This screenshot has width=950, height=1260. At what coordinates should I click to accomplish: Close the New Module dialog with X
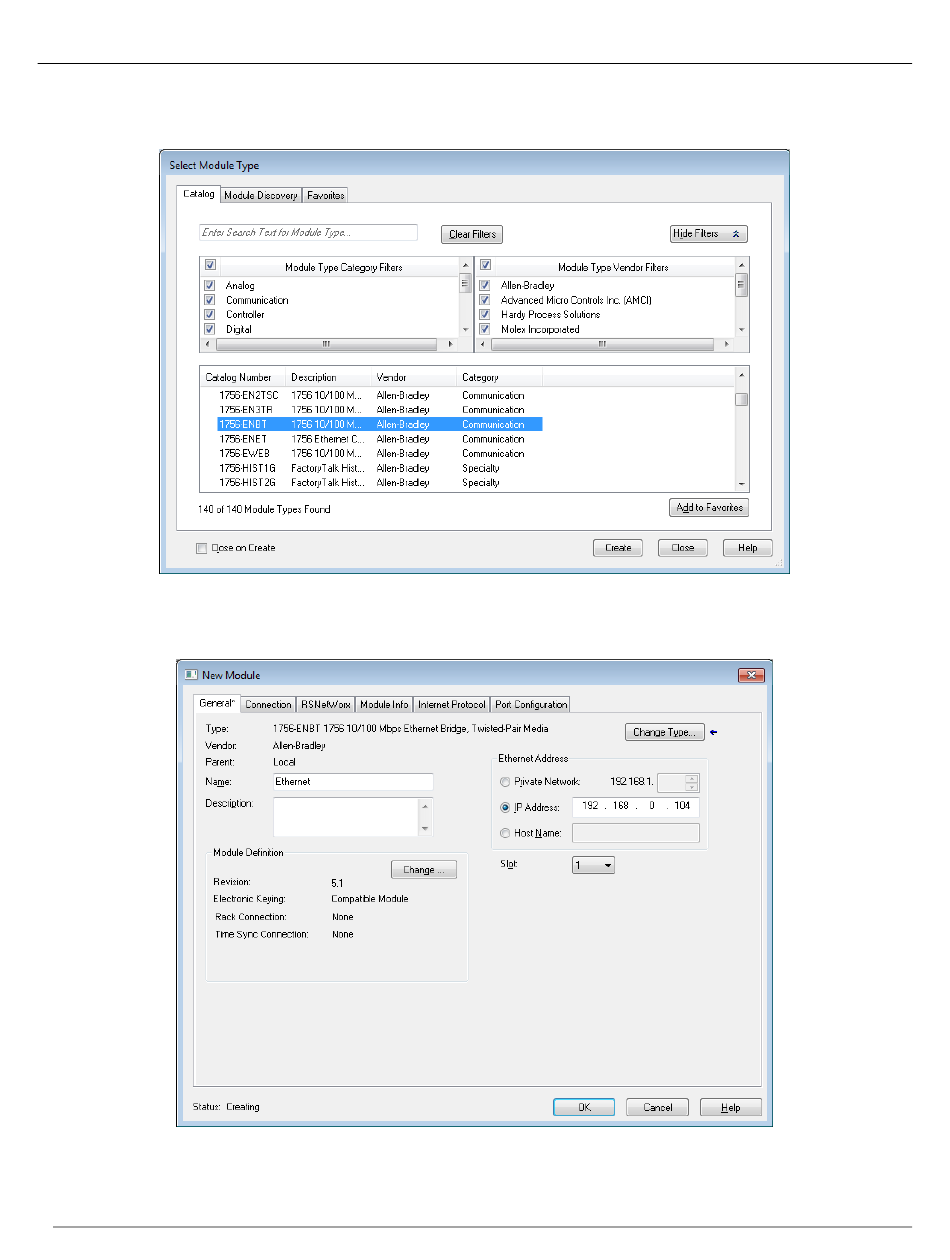click(x=751, y=675)
